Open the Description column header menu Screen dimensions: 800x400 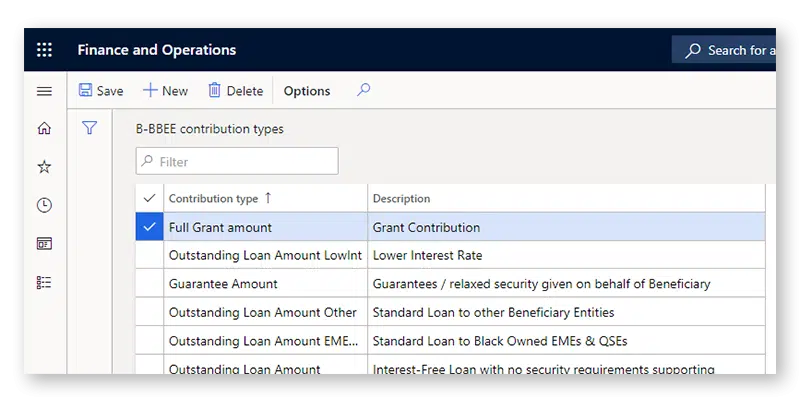pos(402,199)
